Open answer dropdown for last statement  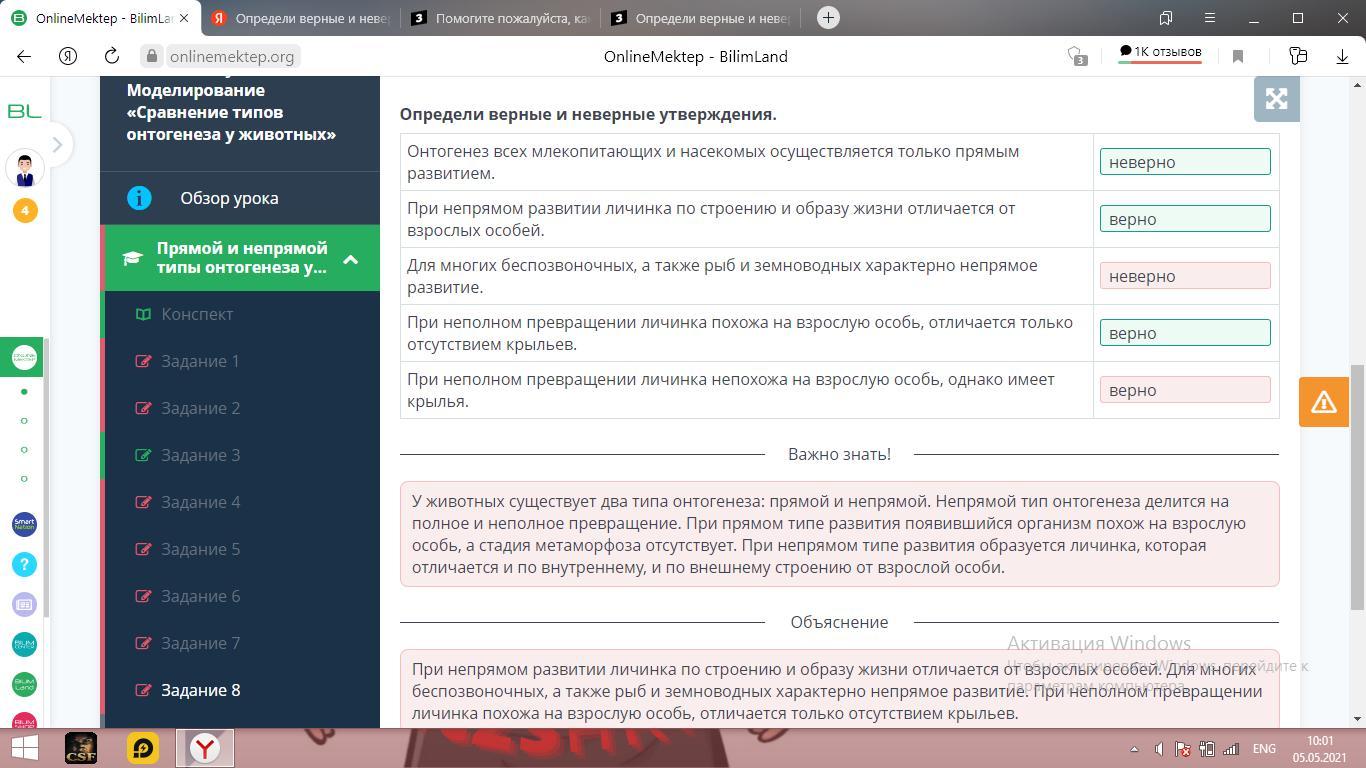pyautogui.click(x=1184, y=390)
